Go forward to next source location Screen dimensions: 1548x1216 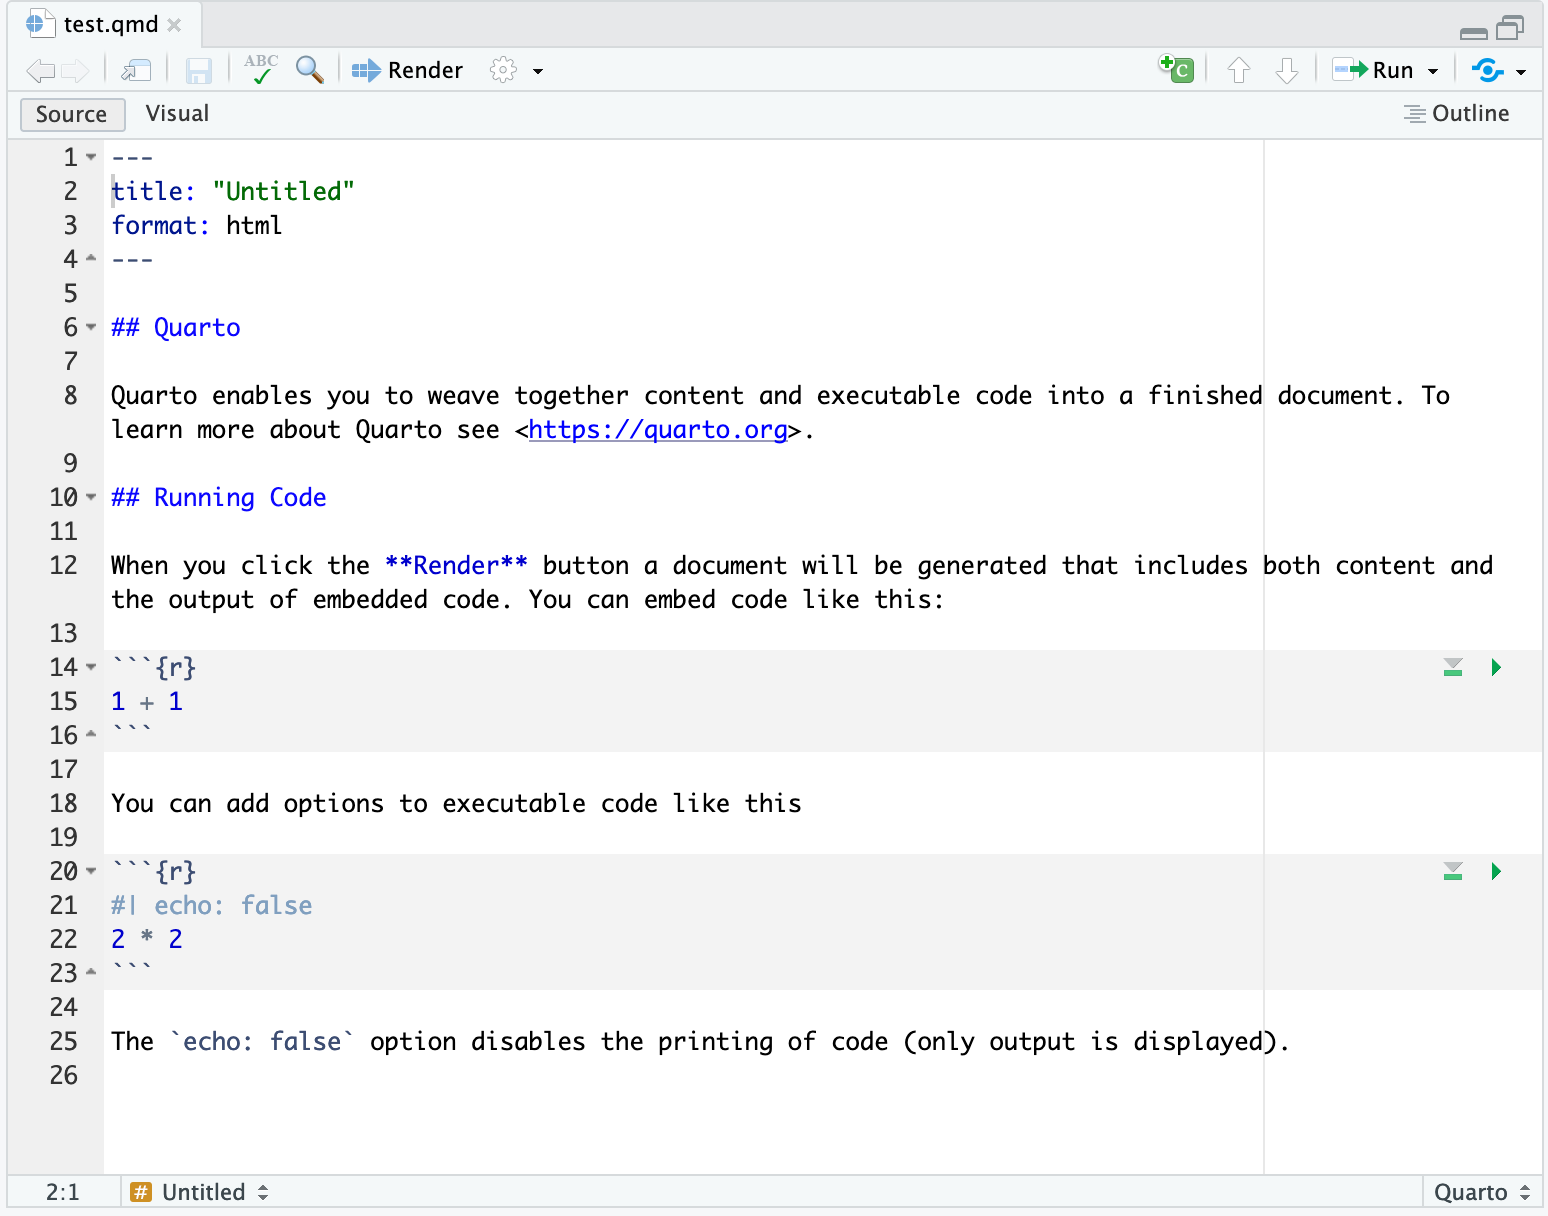point(75,70)
